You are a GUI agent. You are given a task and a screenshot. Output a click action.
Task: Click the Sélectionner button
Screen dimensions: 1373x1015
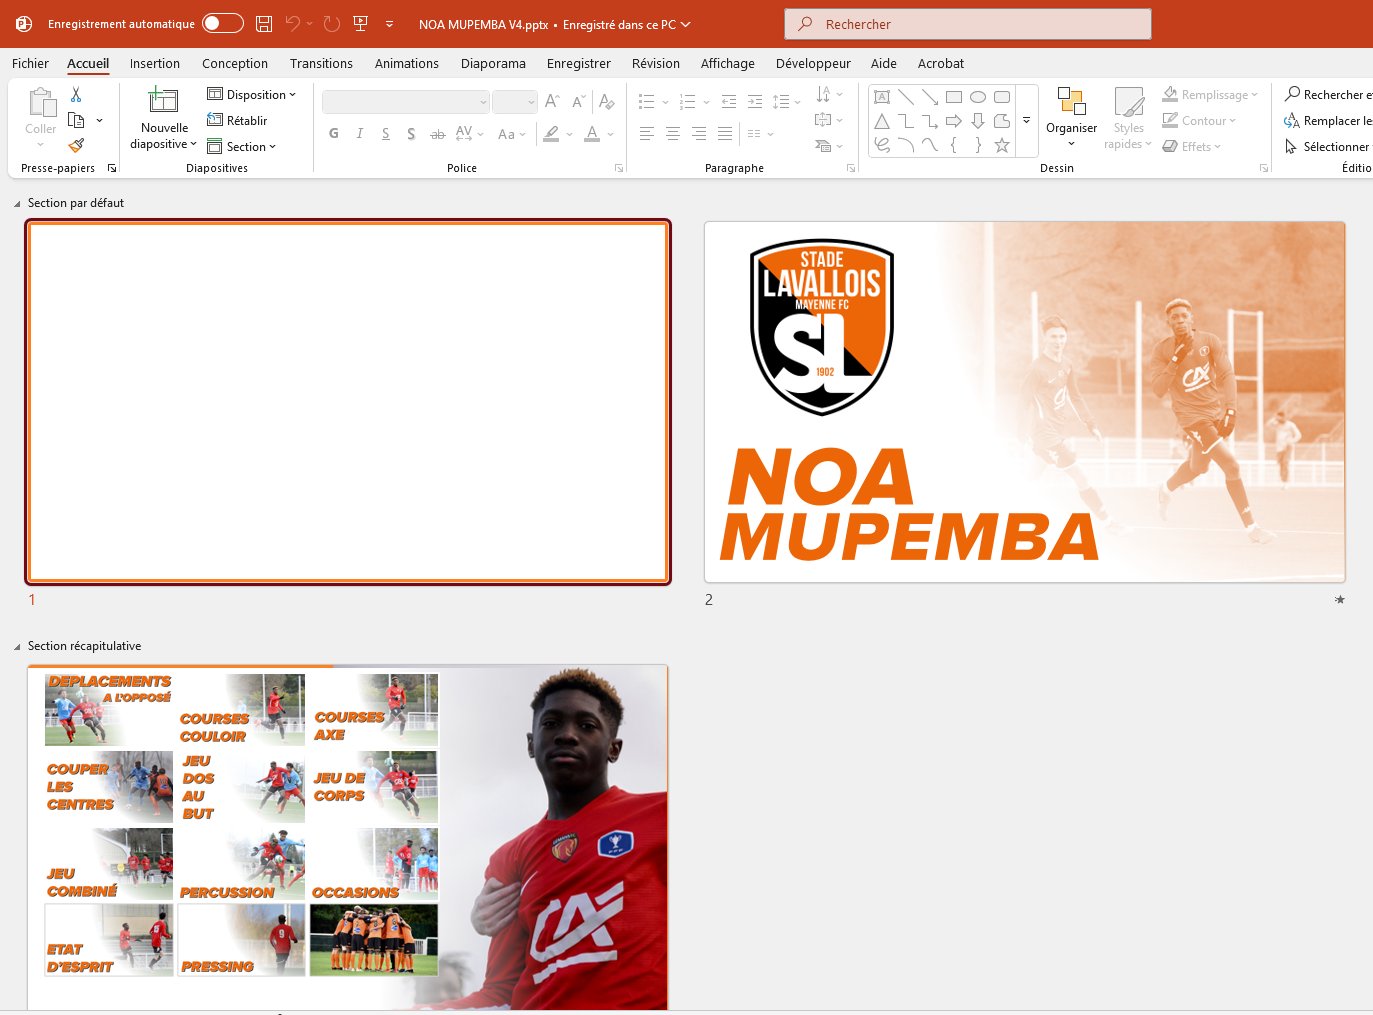[1328, 147]
